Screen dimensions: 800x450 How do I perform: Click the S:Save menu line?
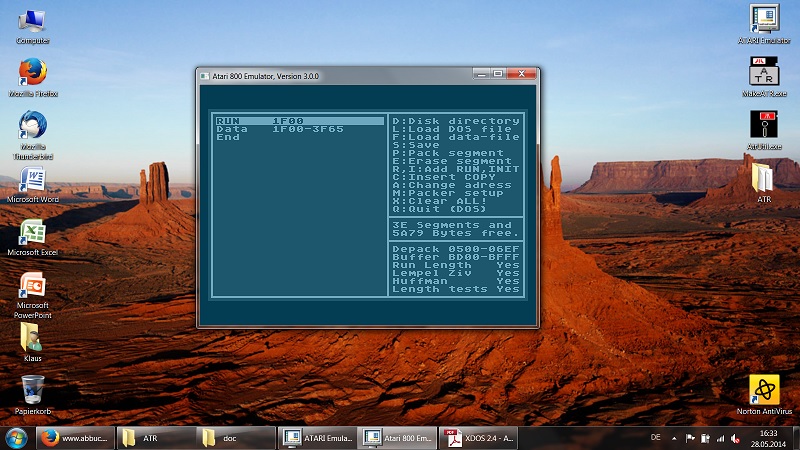pyautogui.click(x=416, y=145)
